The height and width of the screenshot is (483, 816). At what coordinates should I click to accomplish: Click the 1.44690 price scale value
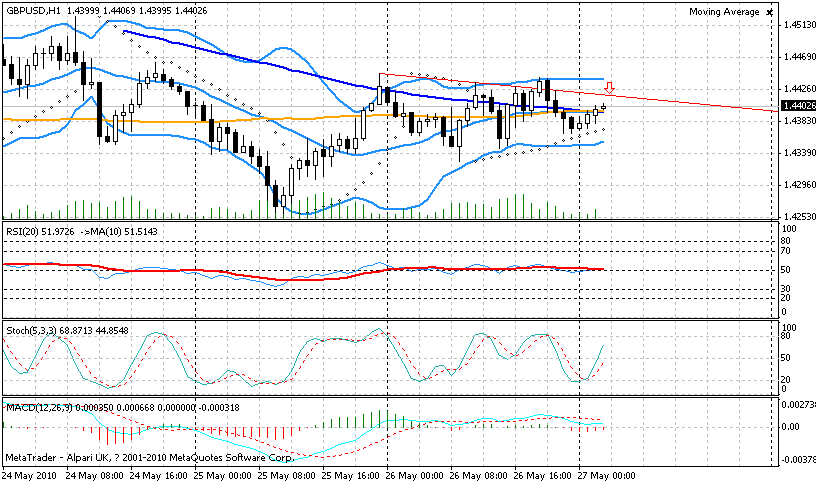(799, 57)
